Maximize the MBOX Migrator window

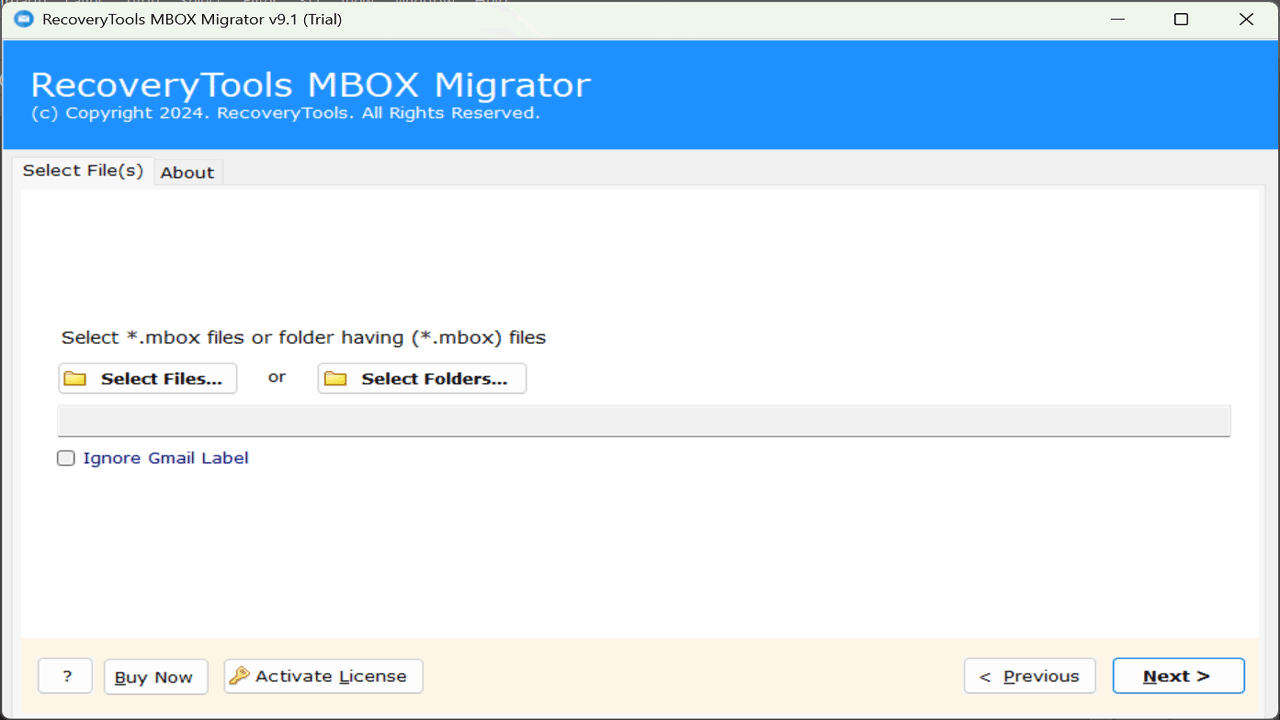coord(1181,19)
